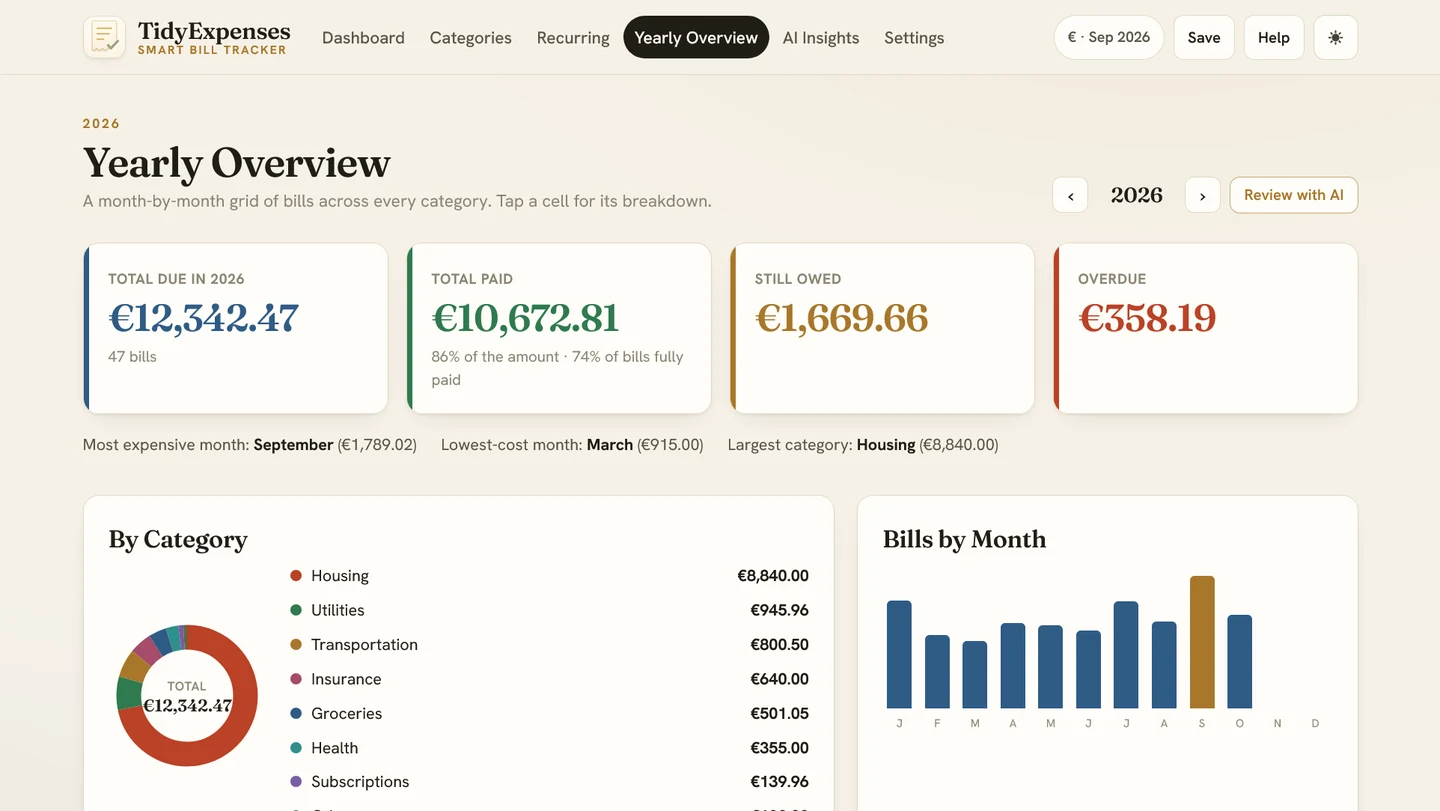Screen dimensions: 1440x811
Task: Click the Transportation color dot
Action: coord(296,645)
